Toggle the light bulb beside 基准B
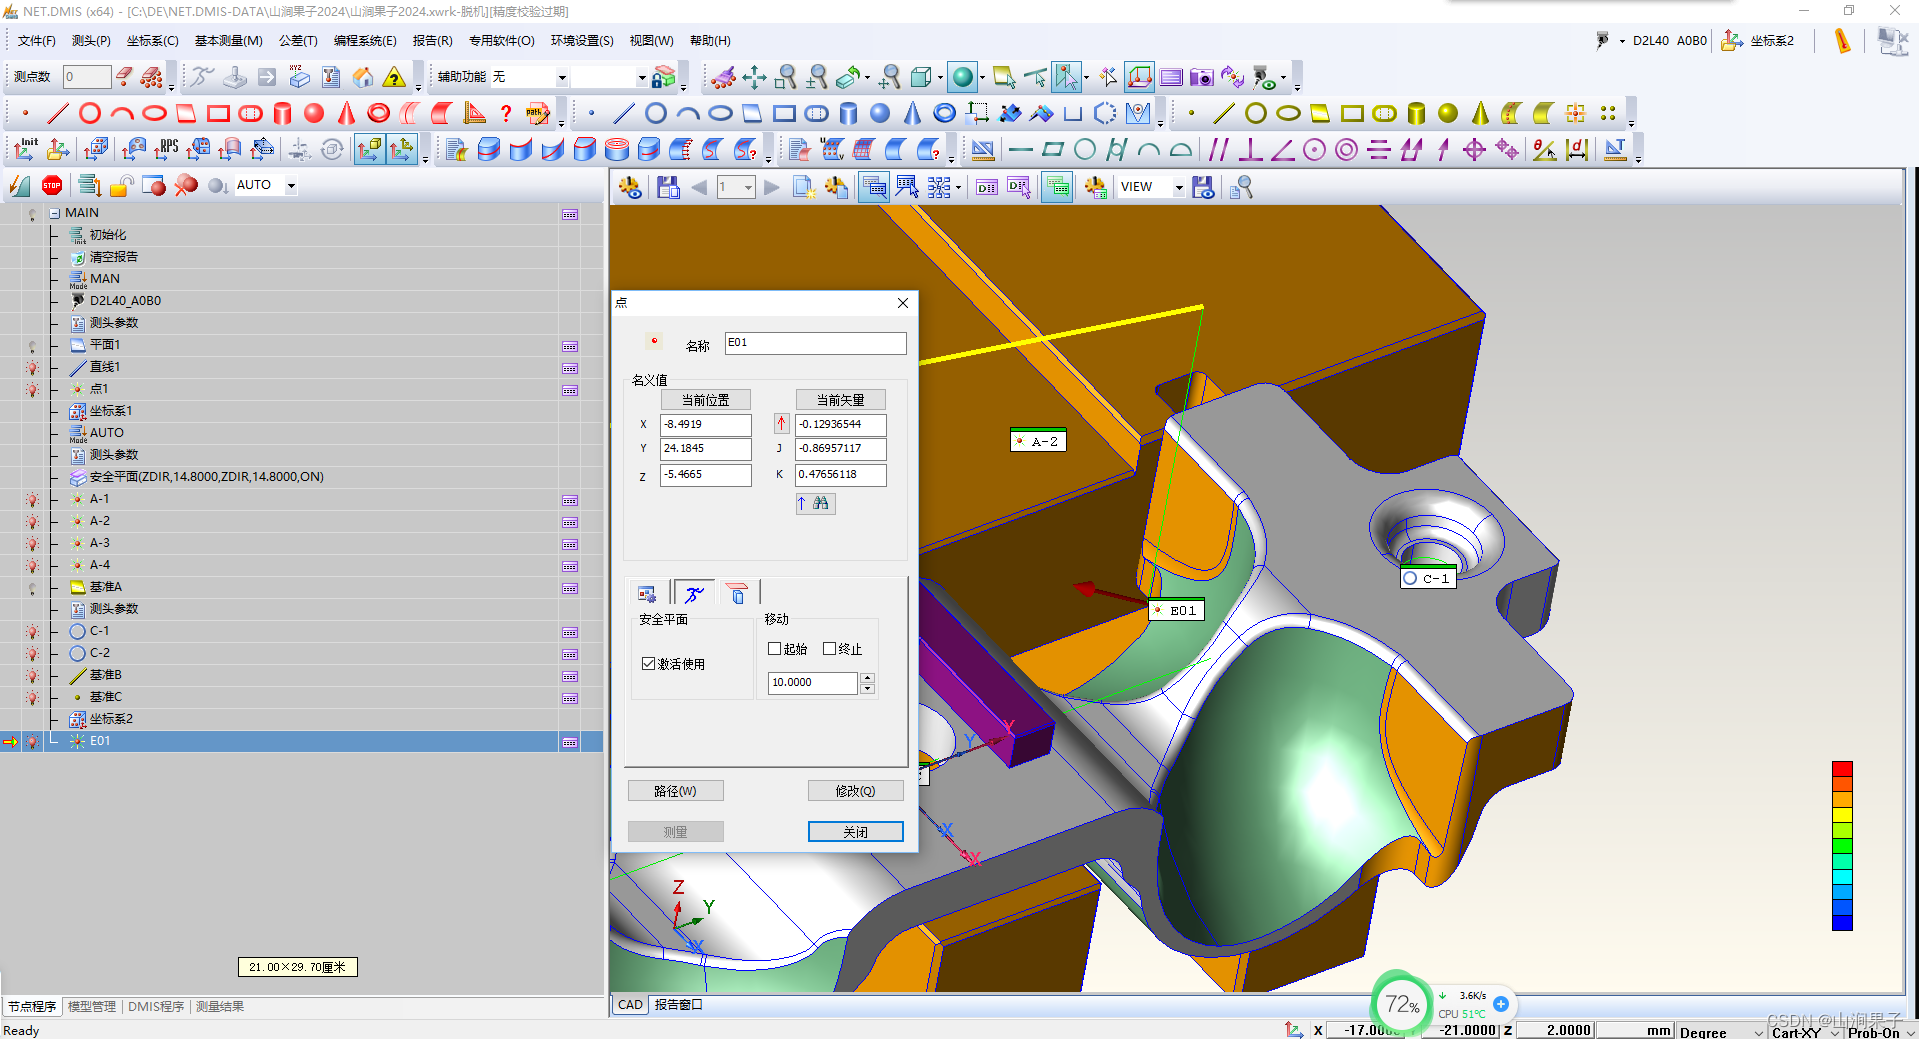 point(33,676)
